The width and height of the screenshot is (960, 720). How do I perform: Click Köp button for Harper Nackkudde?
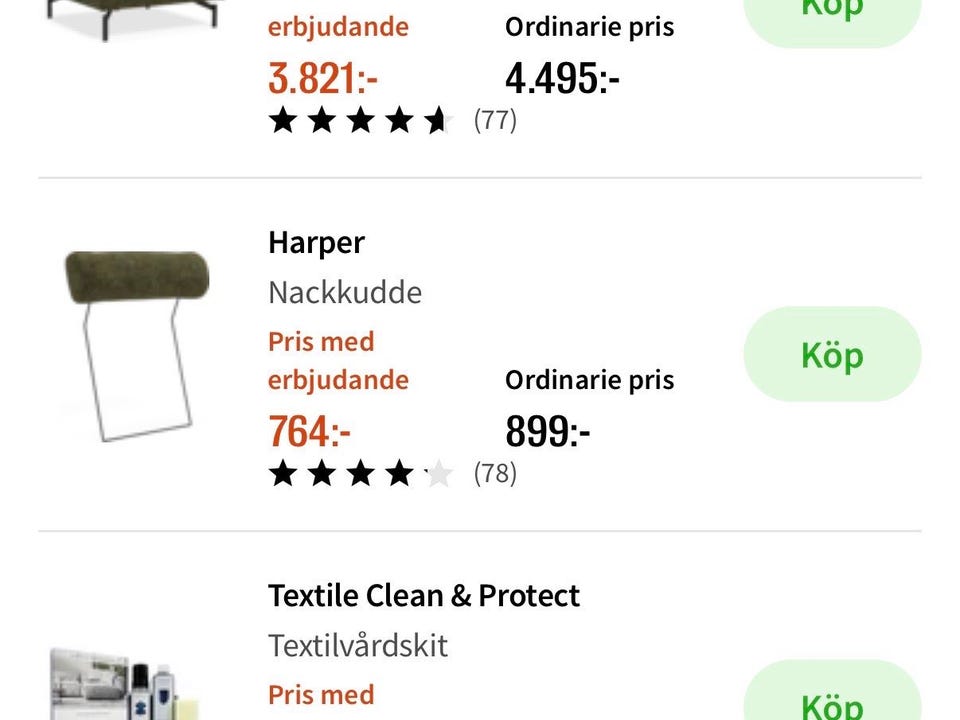click(x=831, y=355)
